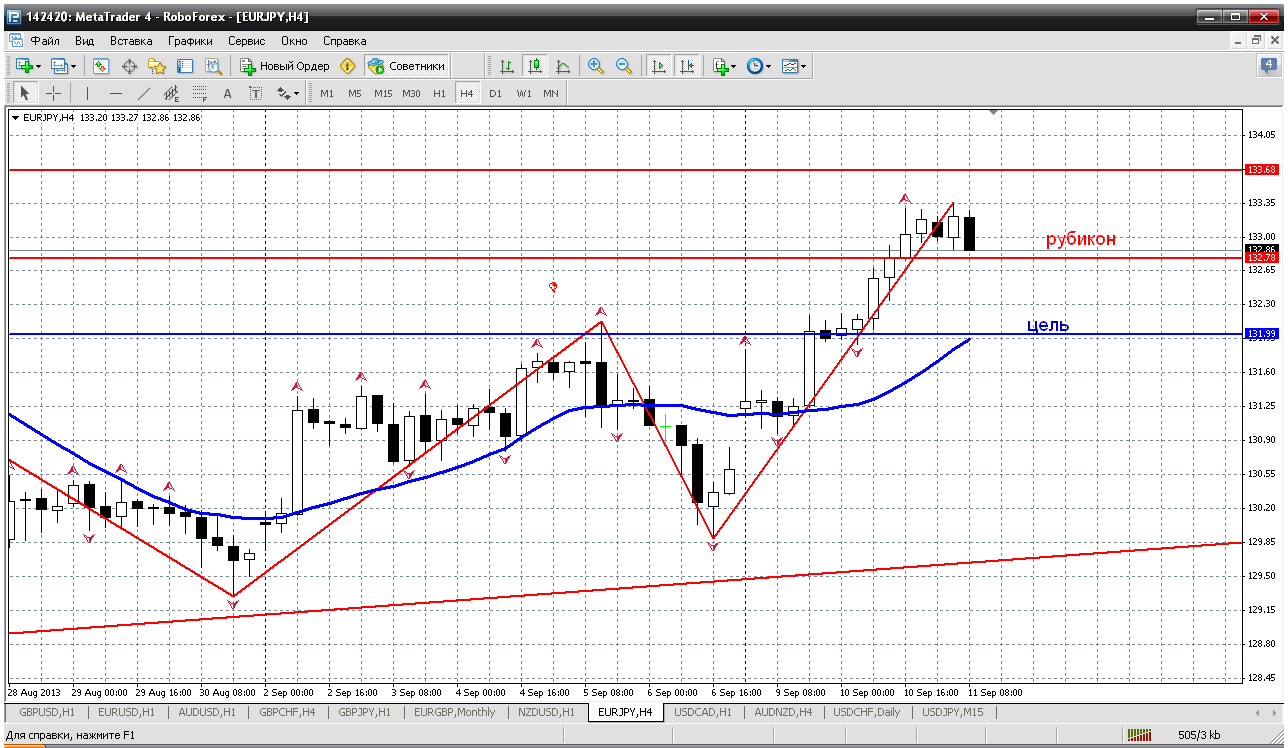Select the M30 timeframe

pyautogui.click(x=411, y=93)
